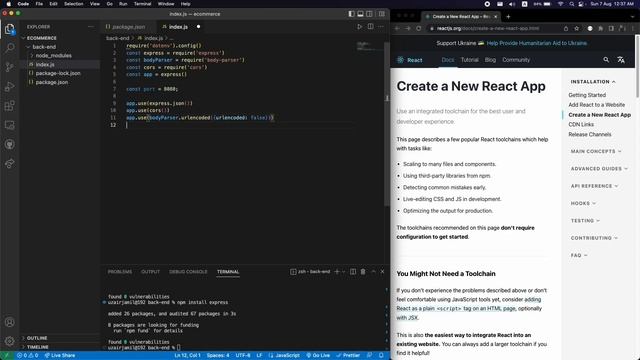Open Getting Started docs link
640x360 pixels.
coord(587,95)
